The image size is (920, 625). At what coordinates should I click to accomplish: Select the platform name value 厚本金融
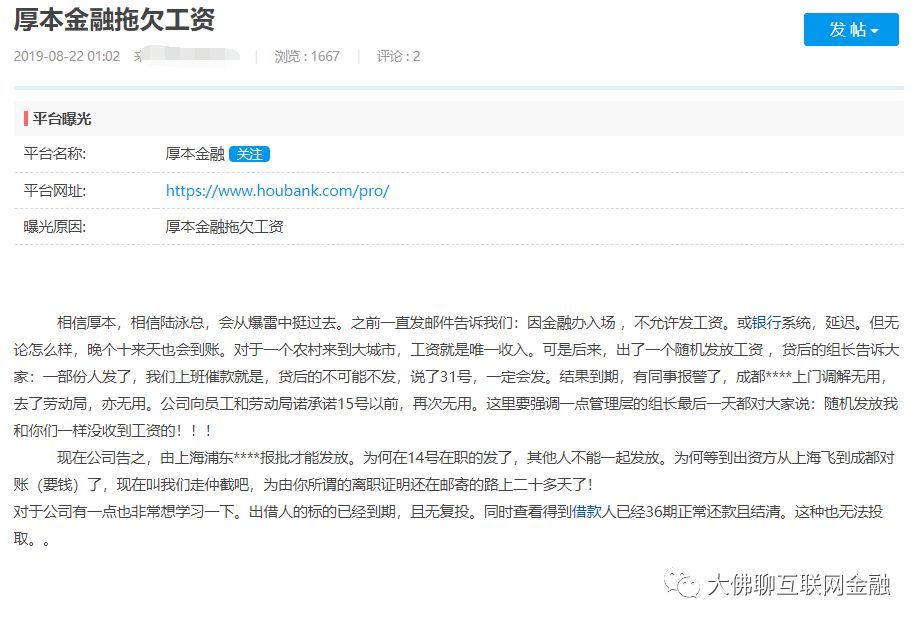[x=195, y=154]
